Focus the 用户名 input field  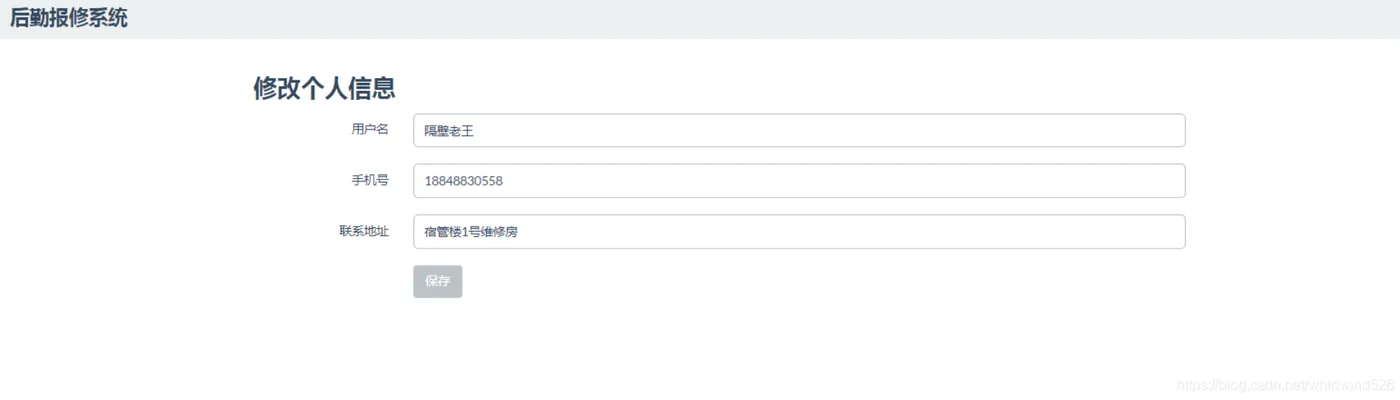point(798,130)
